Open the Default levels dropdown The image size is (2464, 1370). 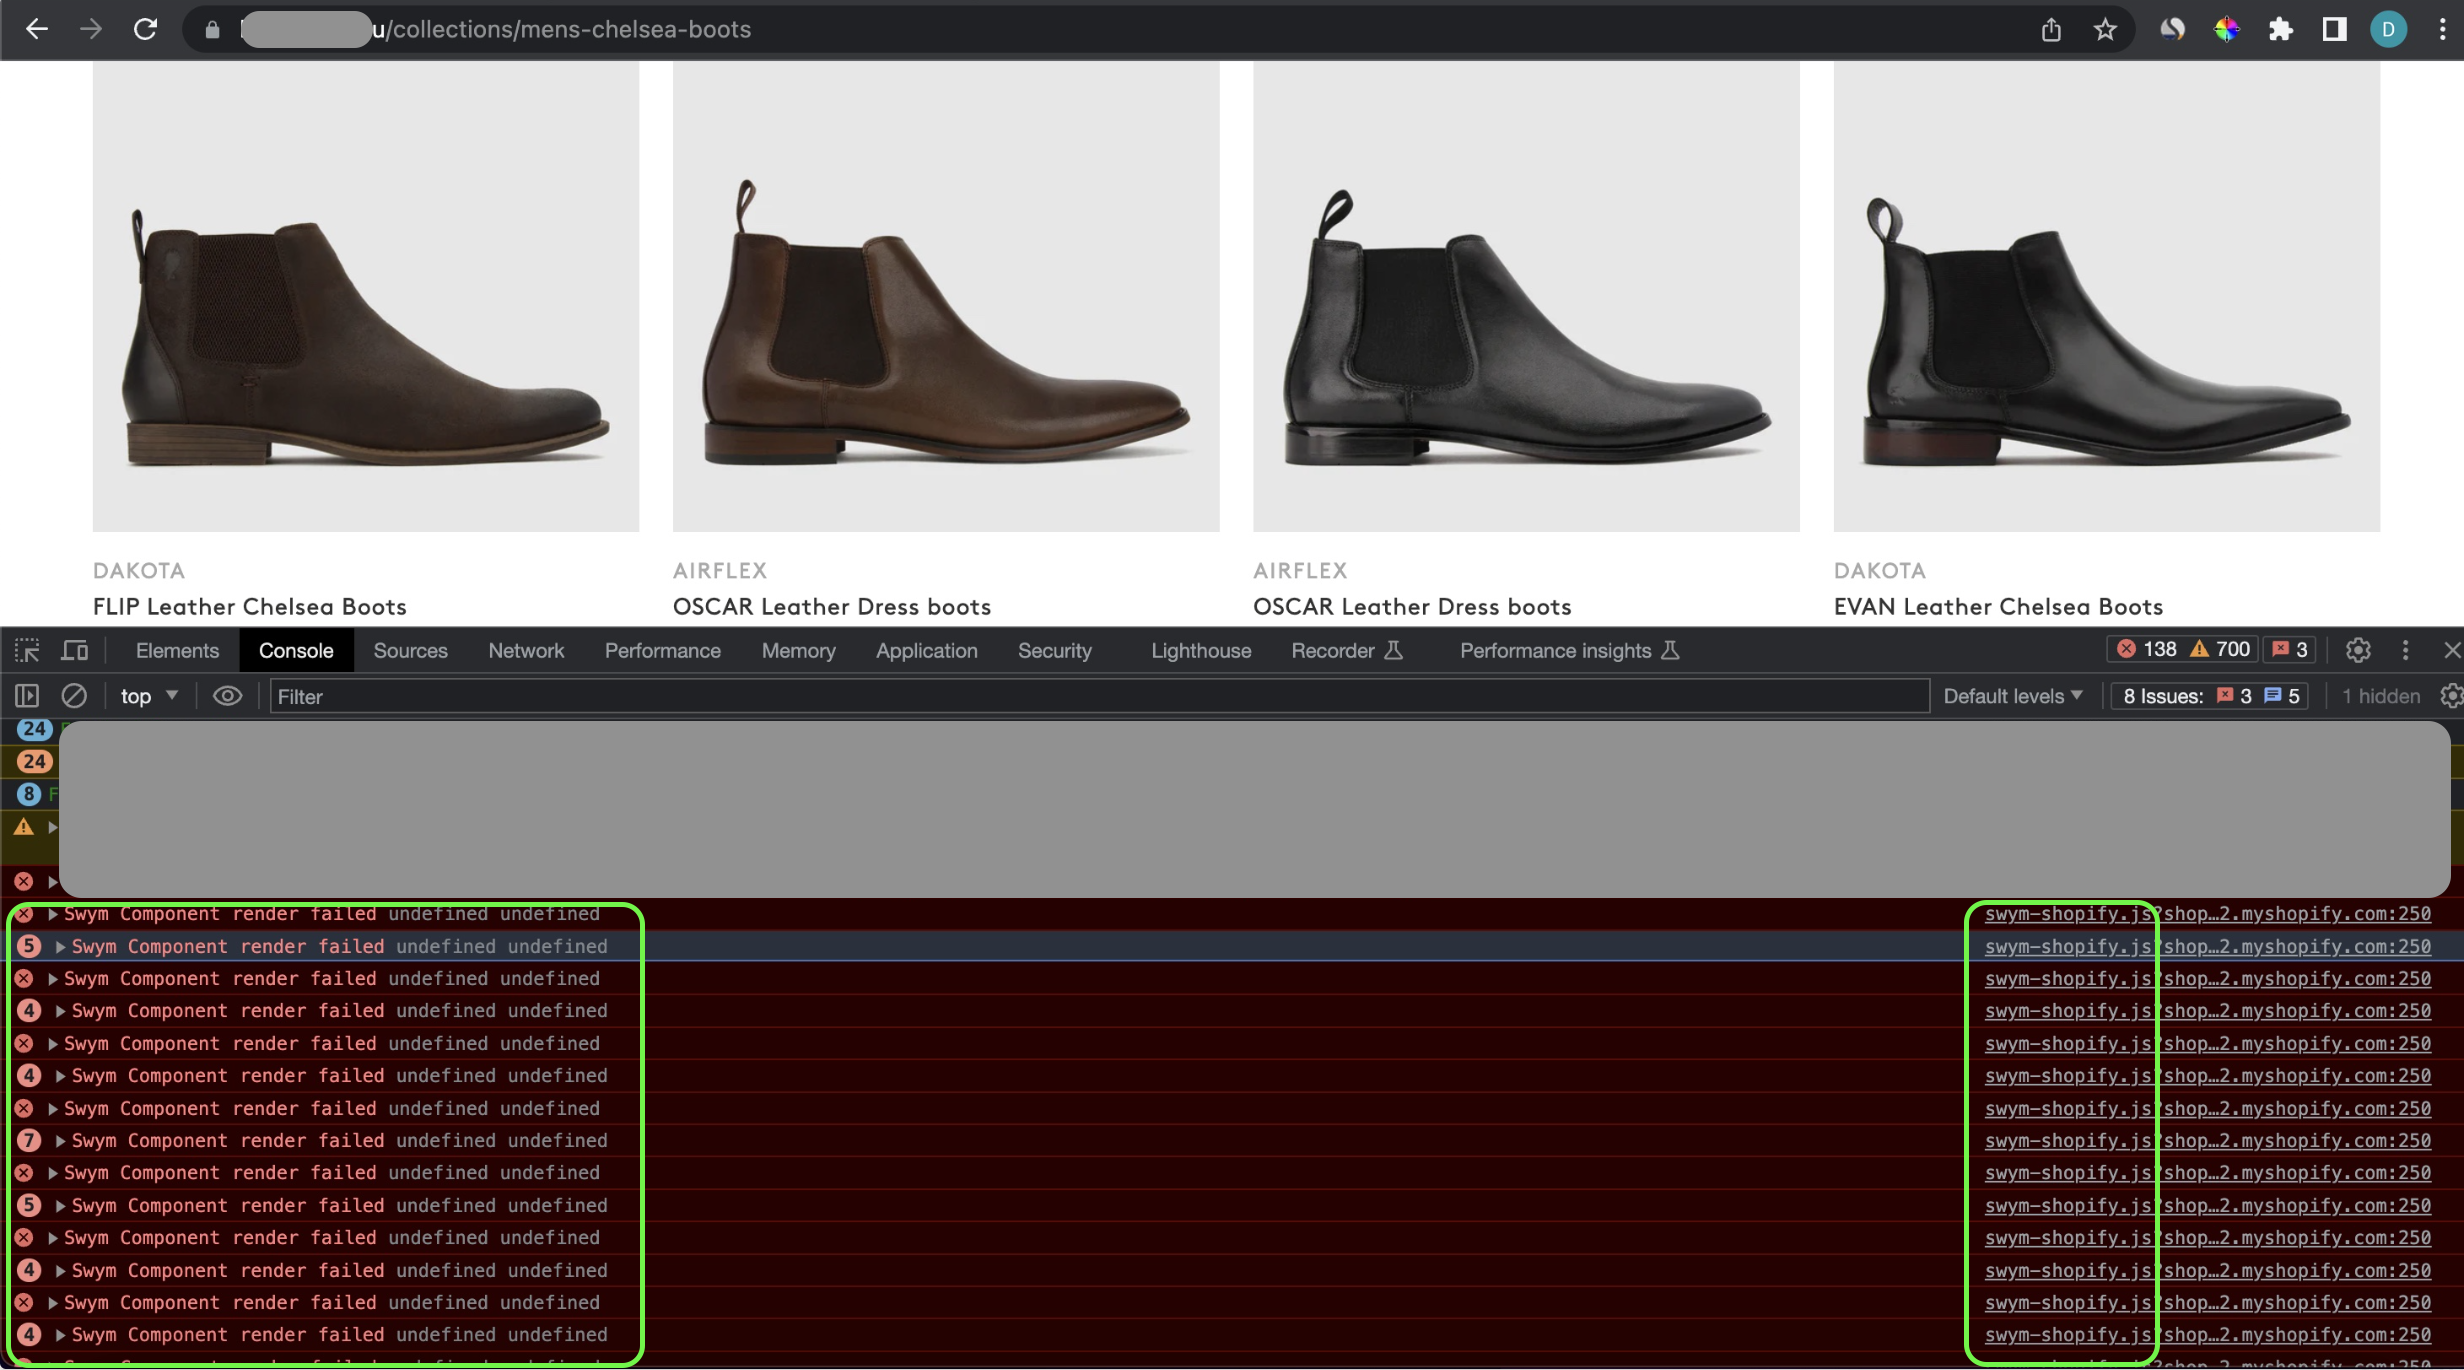click(2012, 696)
